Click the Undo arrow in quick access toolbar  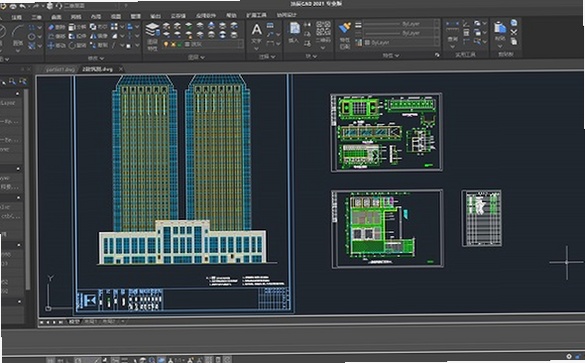click(22, 6)
